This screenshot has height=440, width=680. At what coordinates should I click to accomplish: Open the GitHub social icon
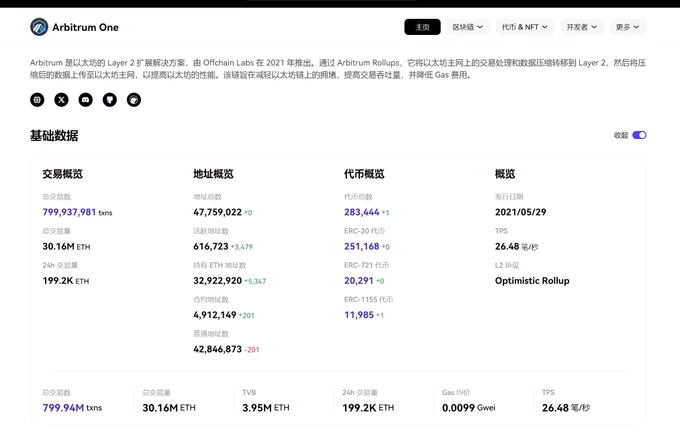(x=110, y=100)
